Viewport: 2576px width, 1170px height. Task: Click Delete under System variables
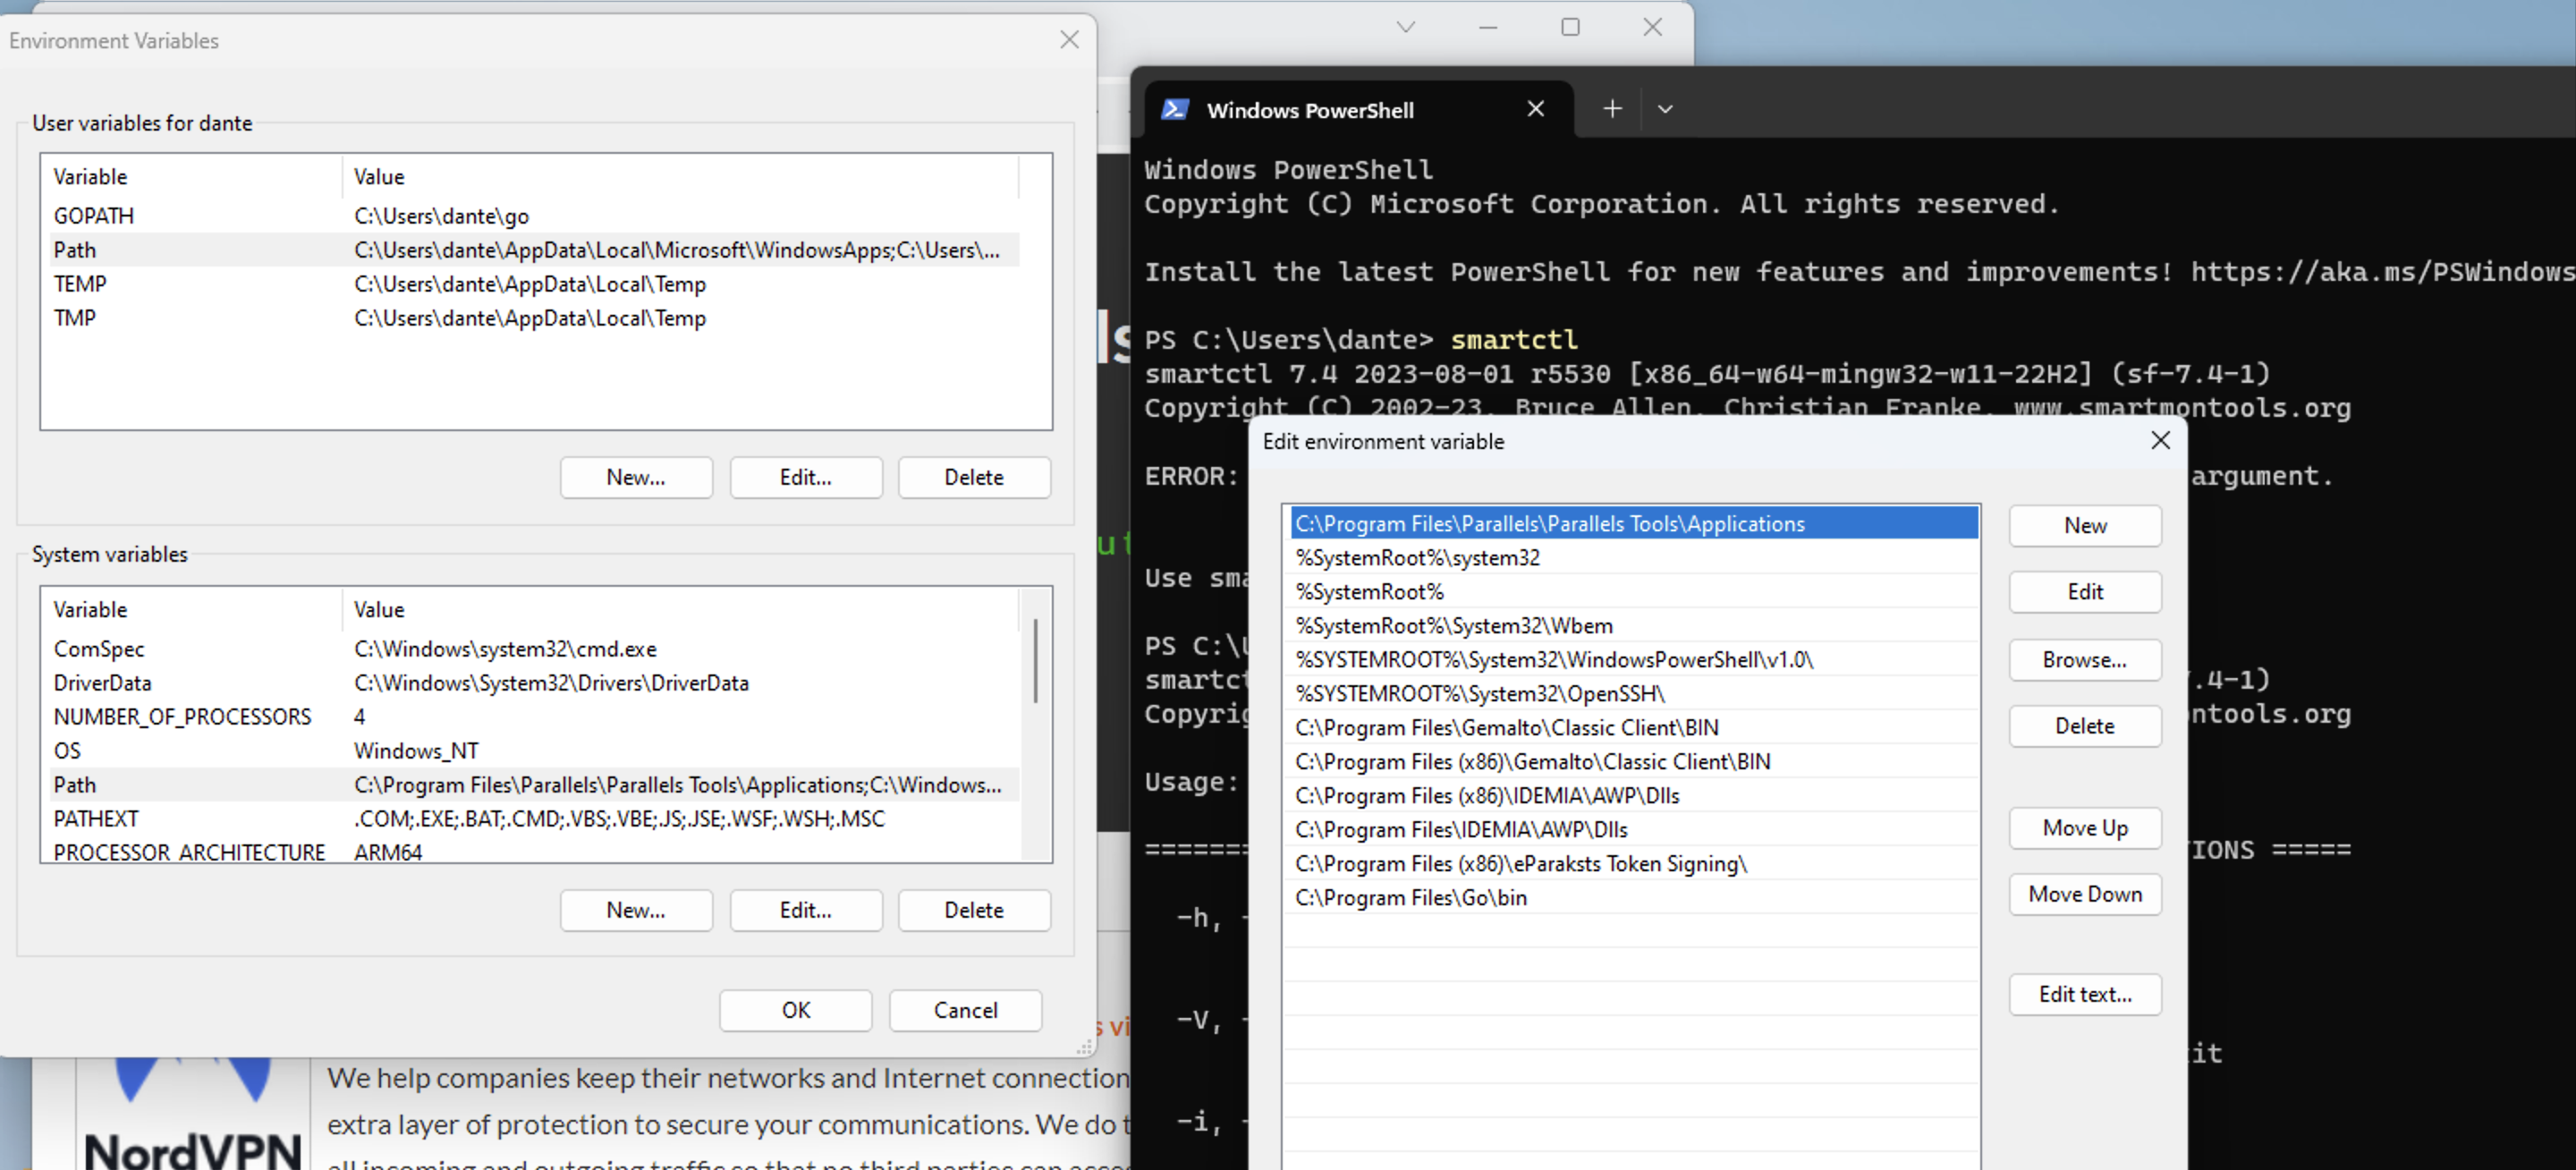(974, 910)
